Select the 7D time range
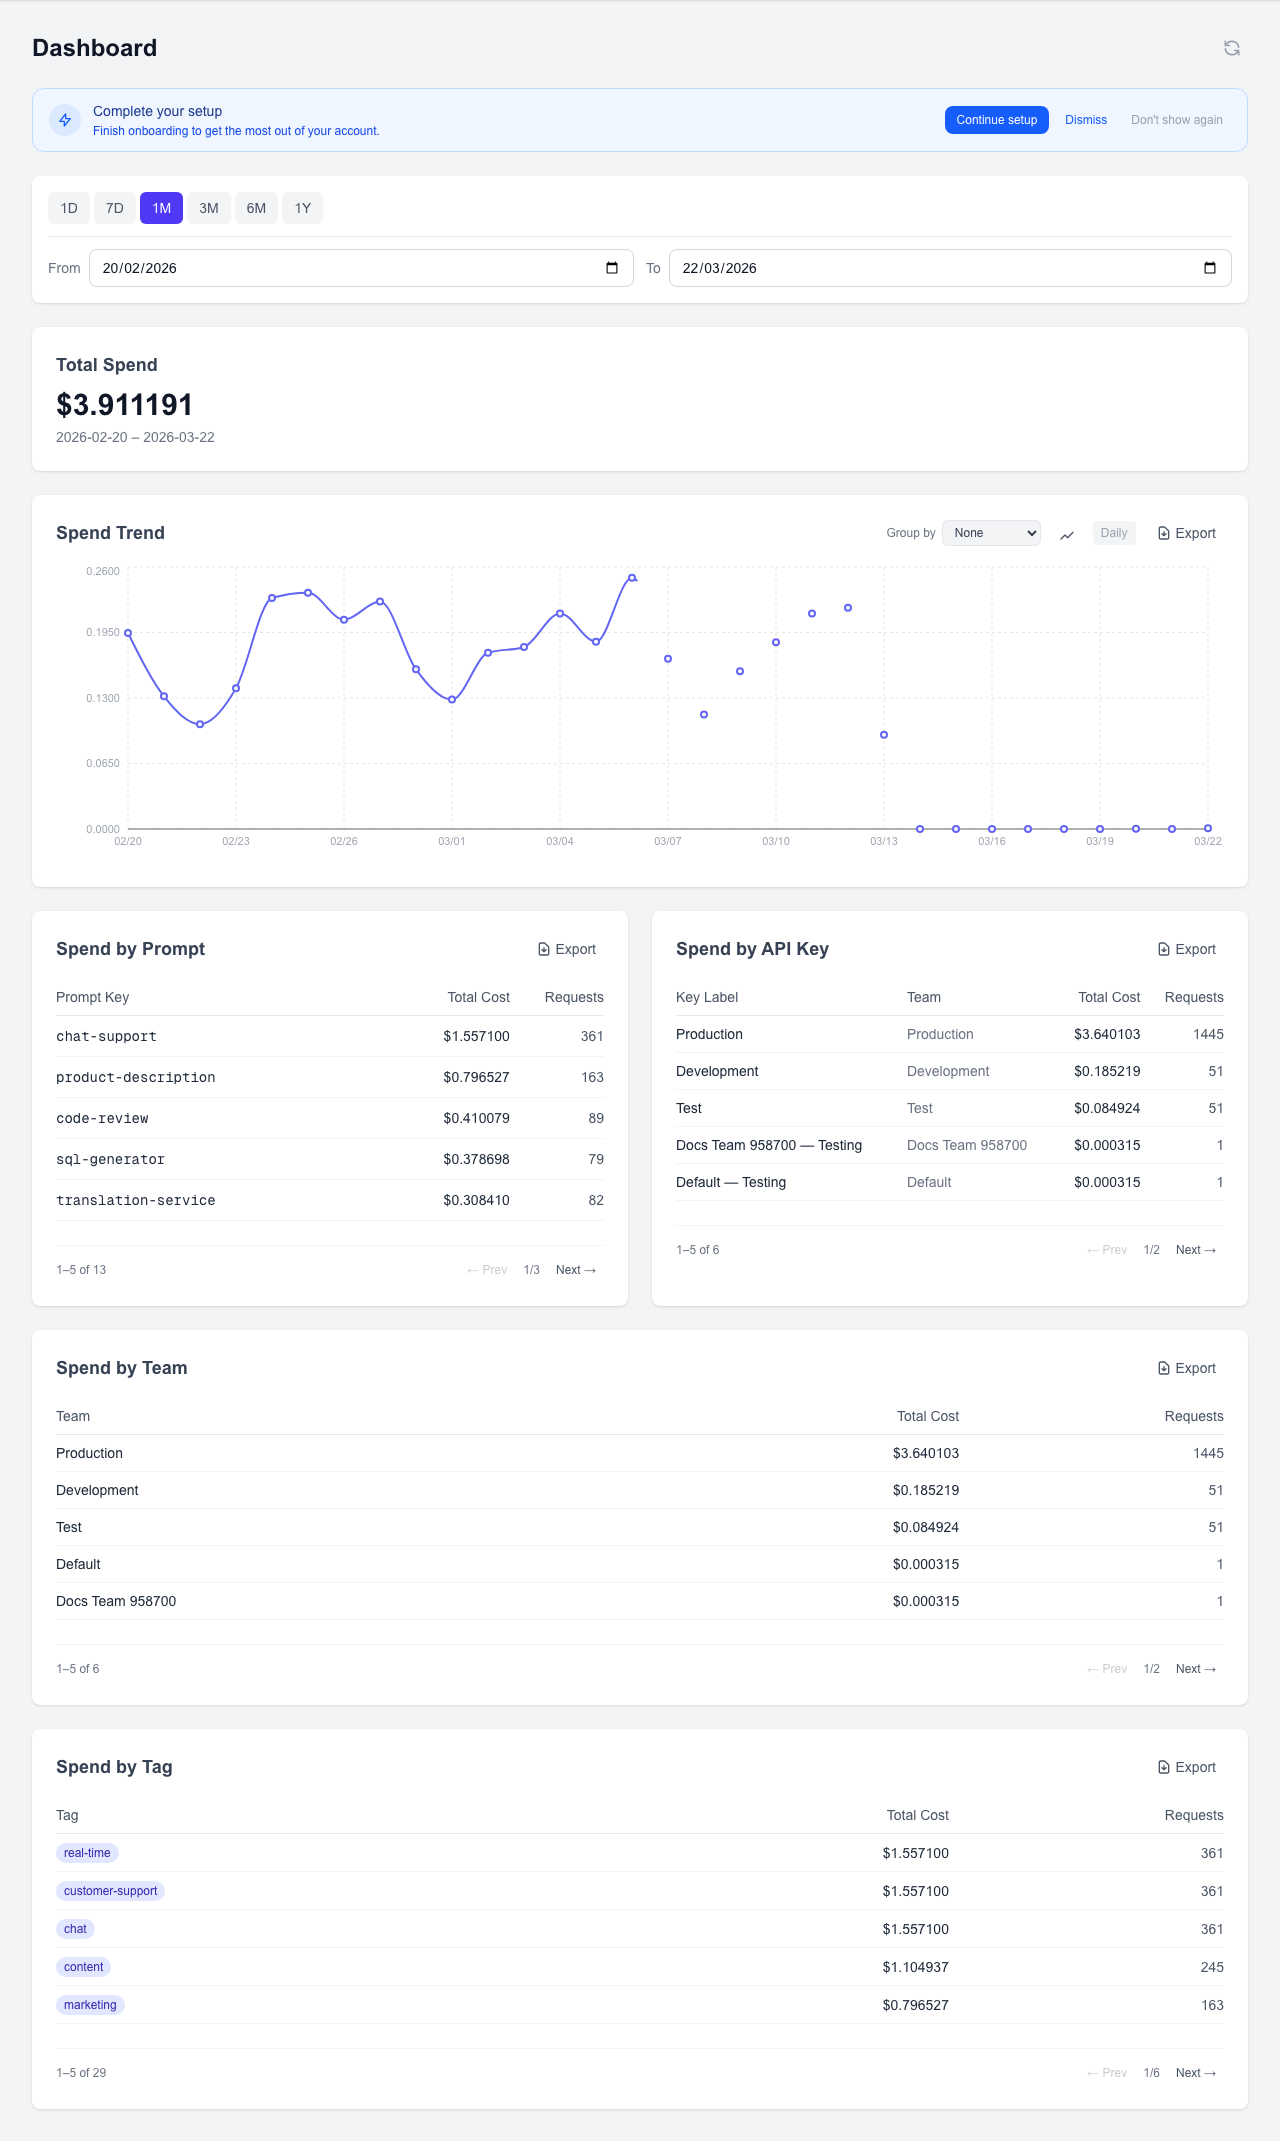The width and height of the screenshot is (1280, 2141). (x=115, y=208)
